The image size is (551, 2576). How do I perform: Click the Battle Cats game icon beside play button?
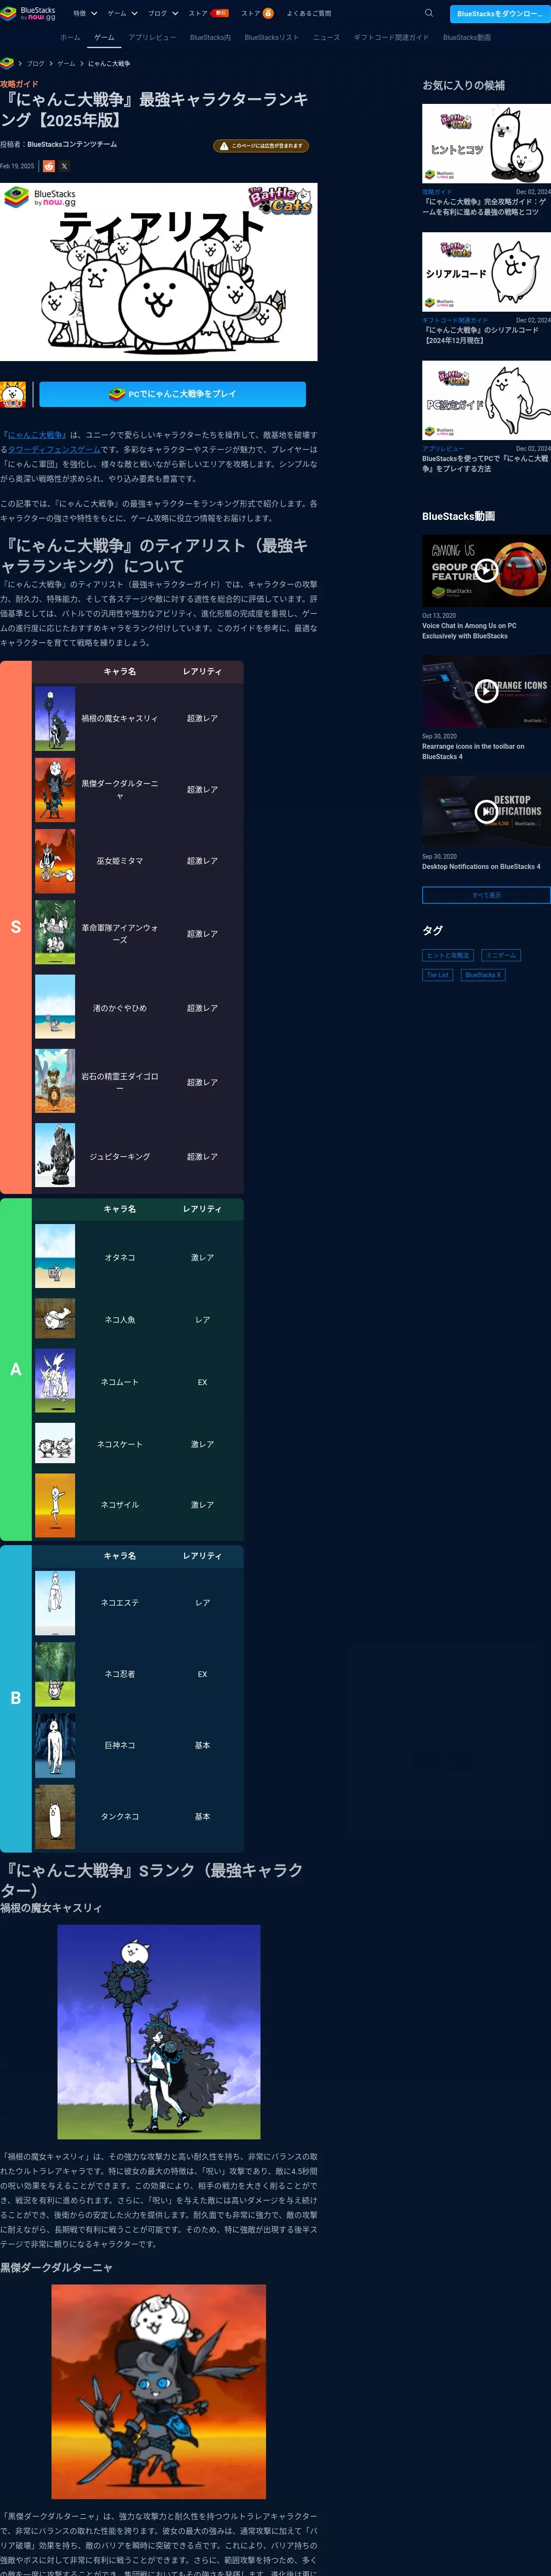click(x=13, y=394)
